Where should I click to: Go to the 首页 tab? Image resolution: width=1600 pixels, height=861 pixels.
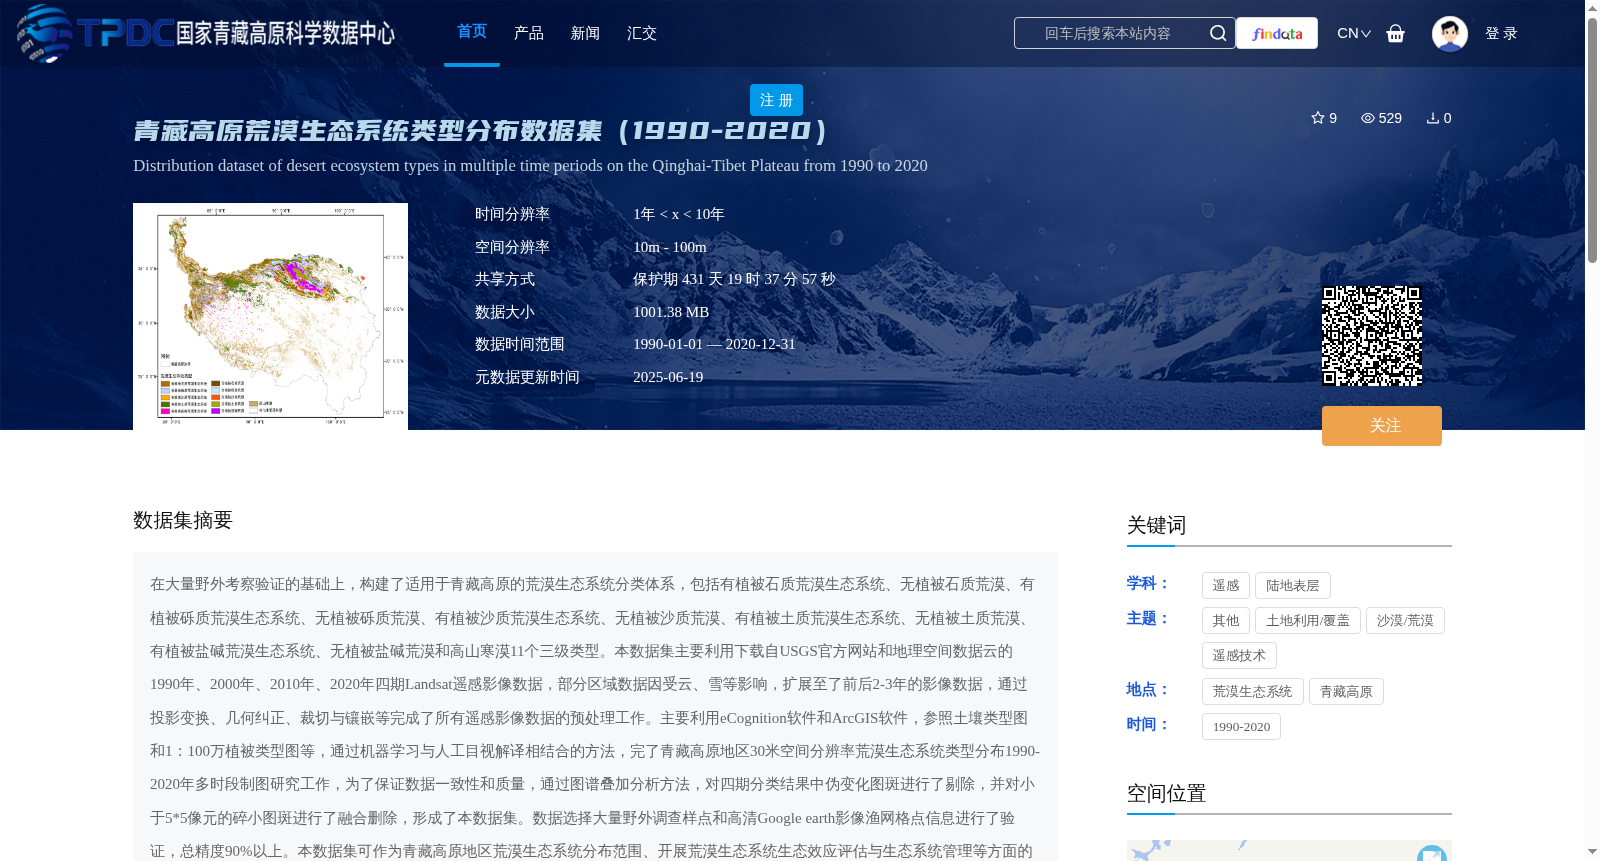click(472, 32)
